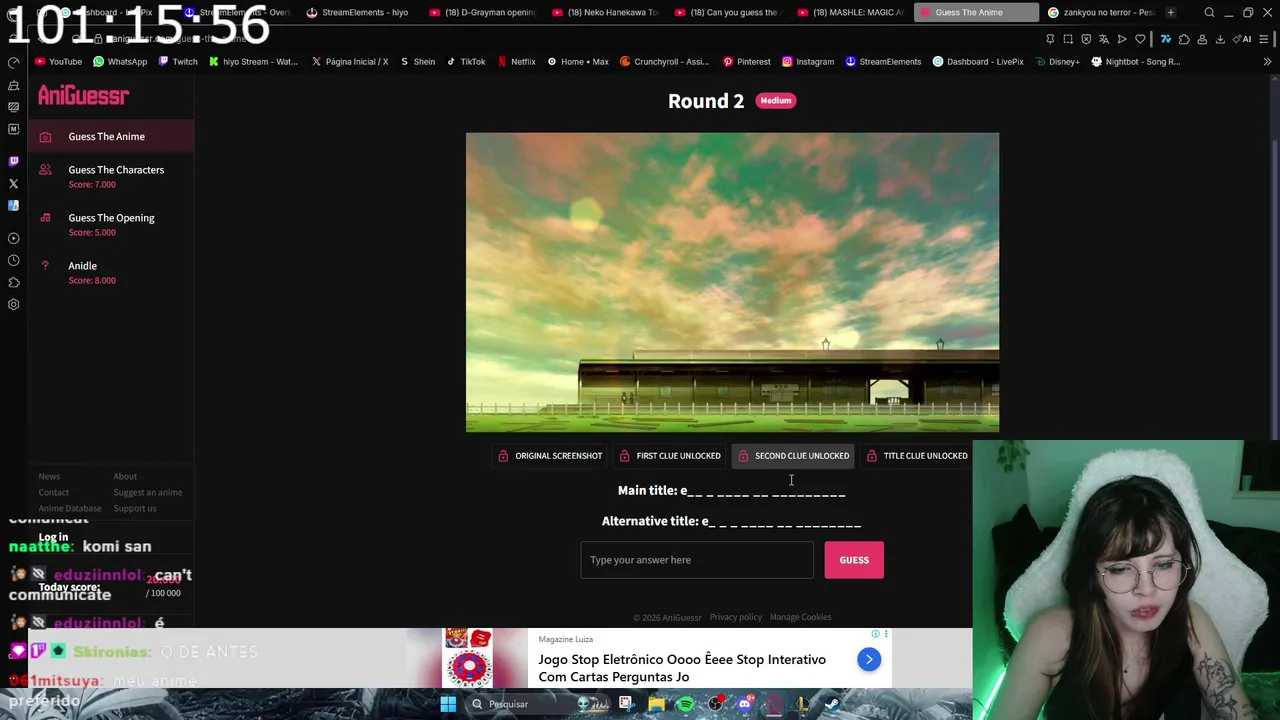Image resolution: width=1280 pixels, height=720 pixels.
Task: Click the toolbar heart icon
Action: click(x=1140, y=39)
